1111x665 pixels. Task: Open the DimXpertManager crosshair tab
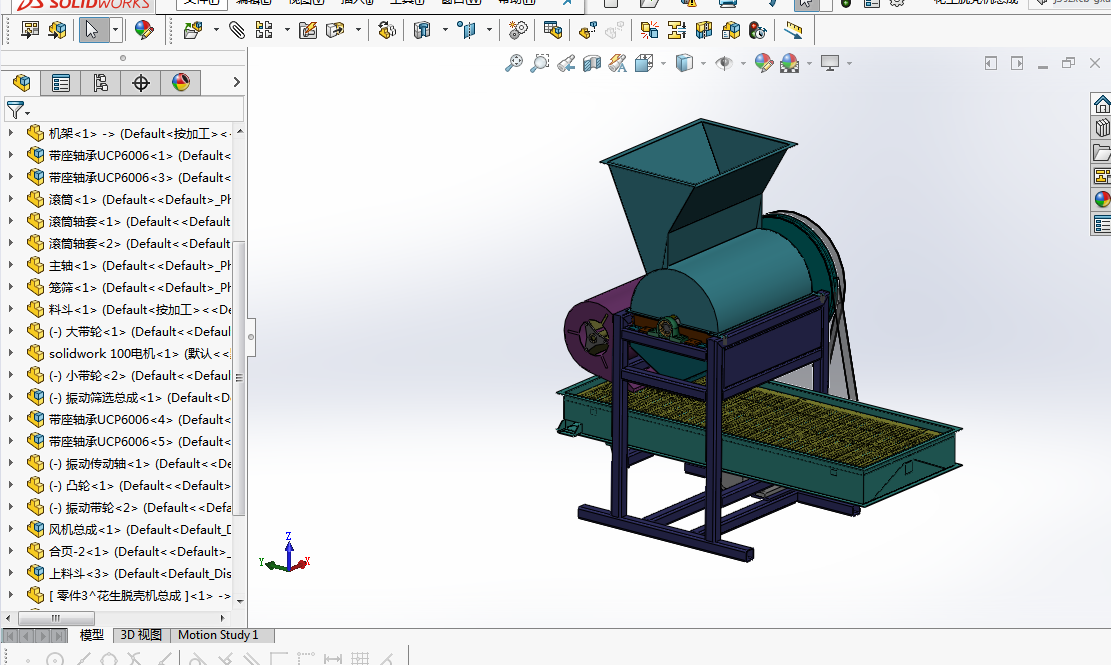tap(141, 83)
